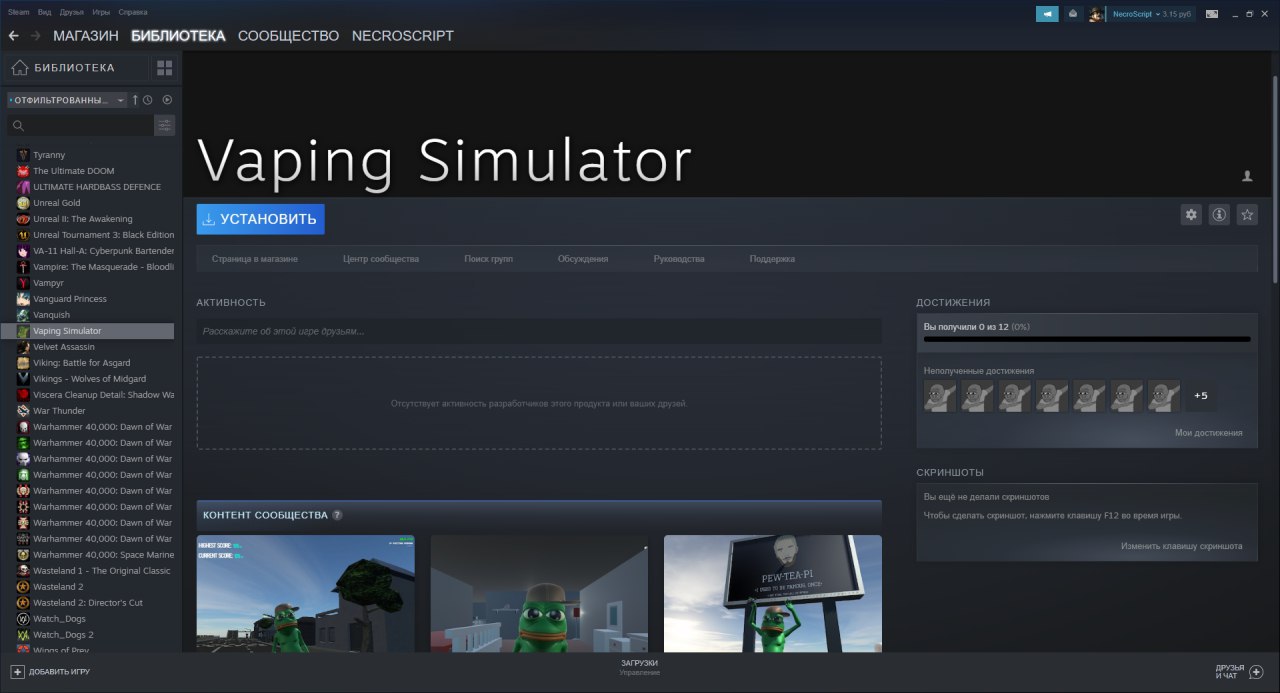Open the Друзья menu
Image resolution: width=1280 pixels, height=693 pixels.
tap(72, 12)
